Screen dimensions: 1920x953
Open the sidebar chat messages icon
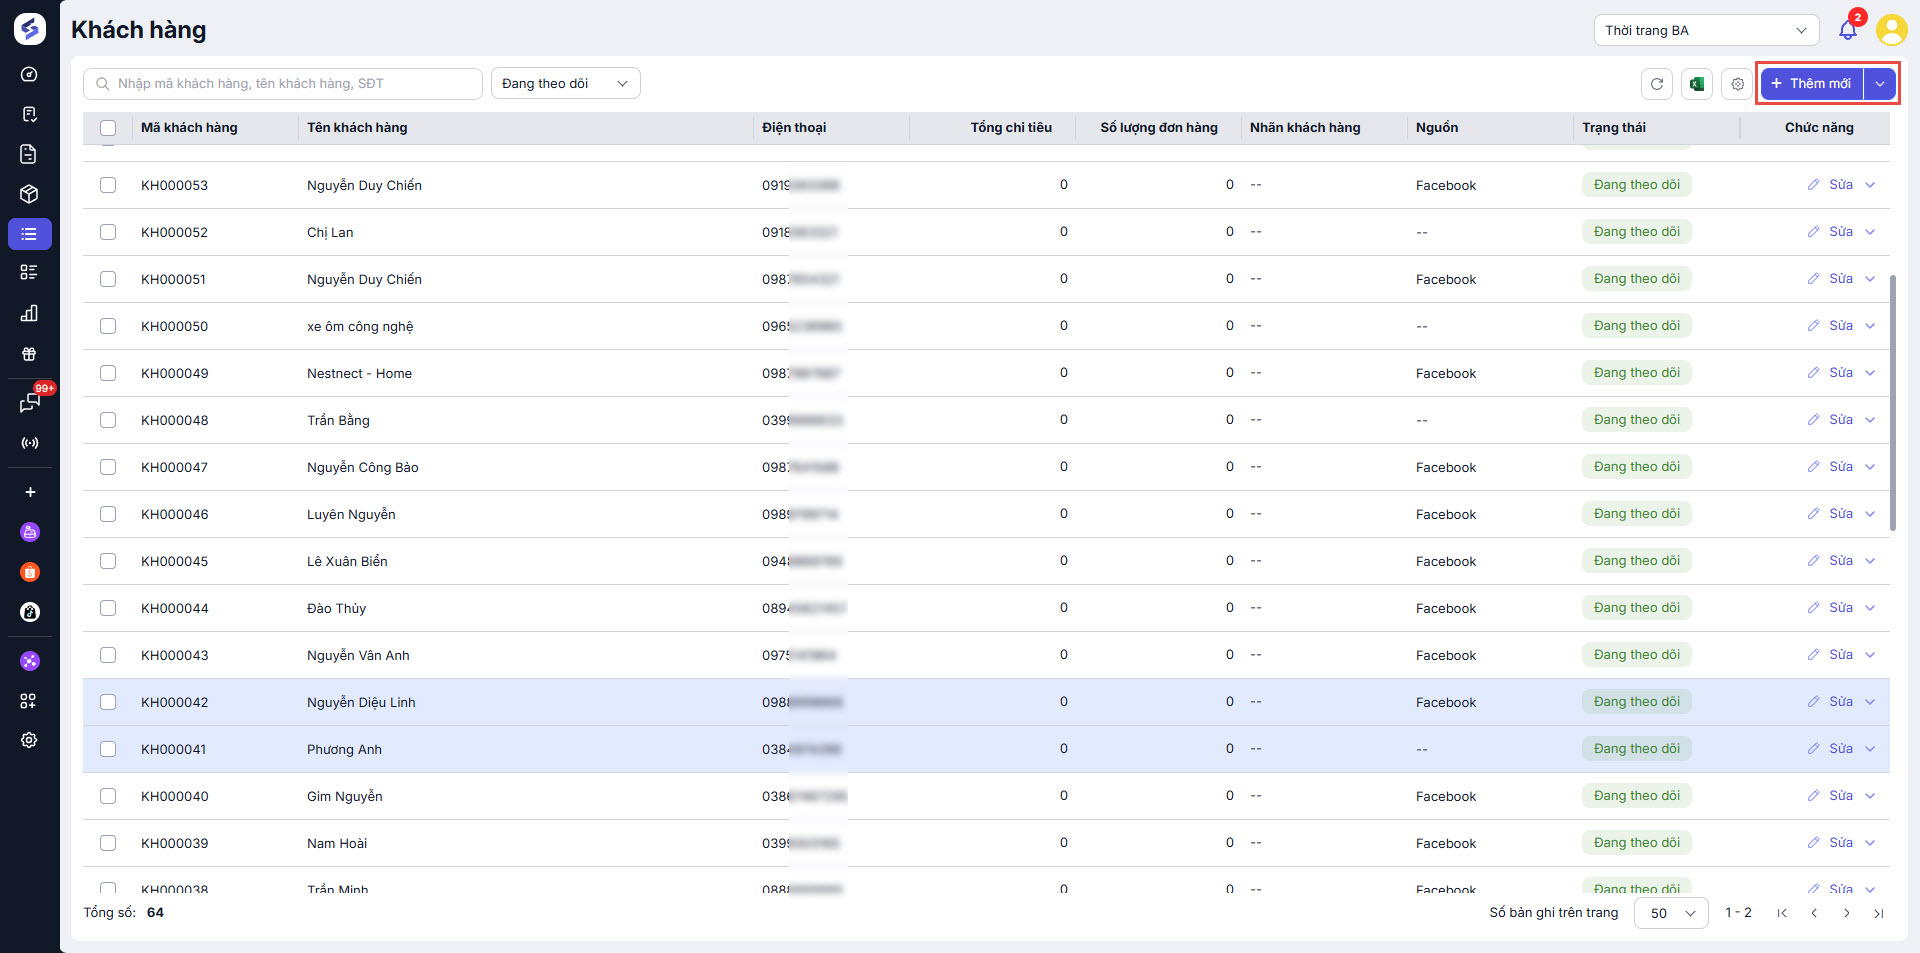pyautogui.click(x=29, y=403)
